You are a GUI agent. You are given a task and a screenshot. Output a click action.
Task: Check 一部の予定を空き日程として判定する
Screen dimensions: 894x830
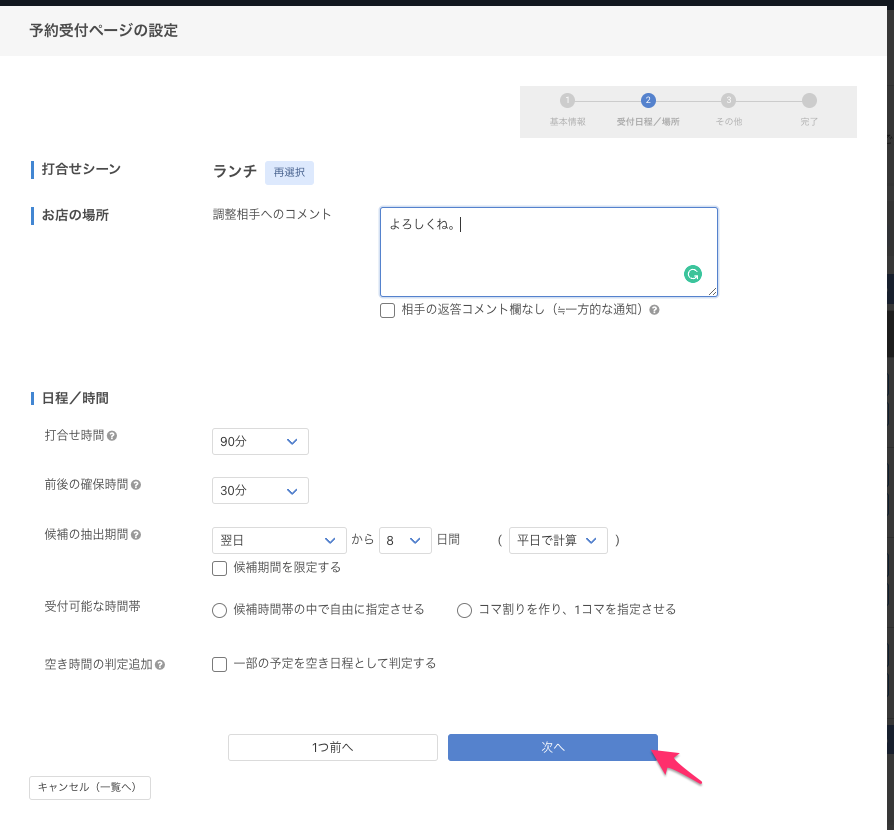click(220, 664)
